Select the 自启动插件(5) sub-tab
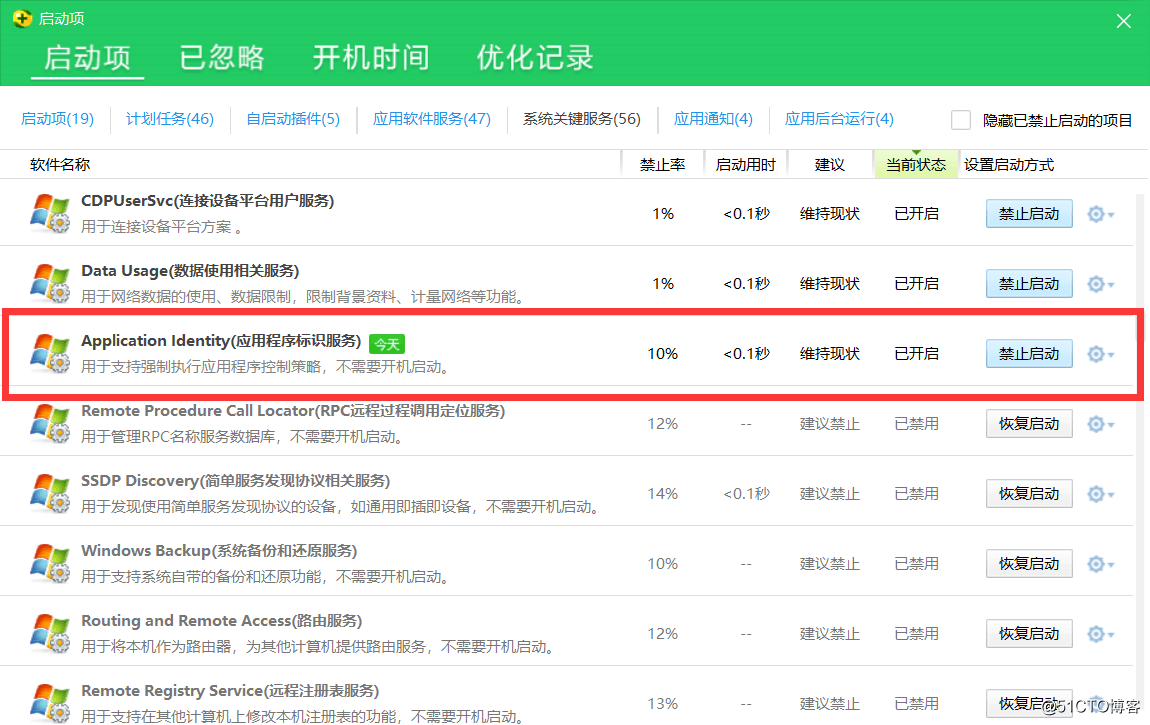Image resolution: width=1150 pixels, height=725 pixels. point(293,119)
